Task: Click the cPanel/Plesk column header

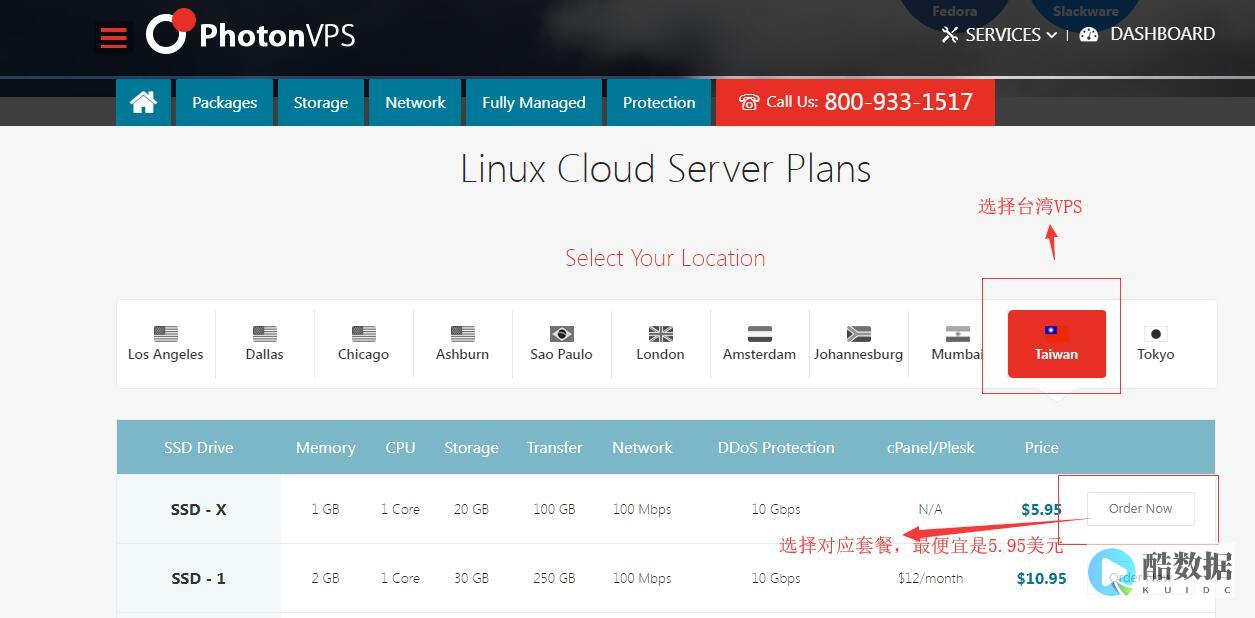Action: pyautogui.click(x=930, y=448)
